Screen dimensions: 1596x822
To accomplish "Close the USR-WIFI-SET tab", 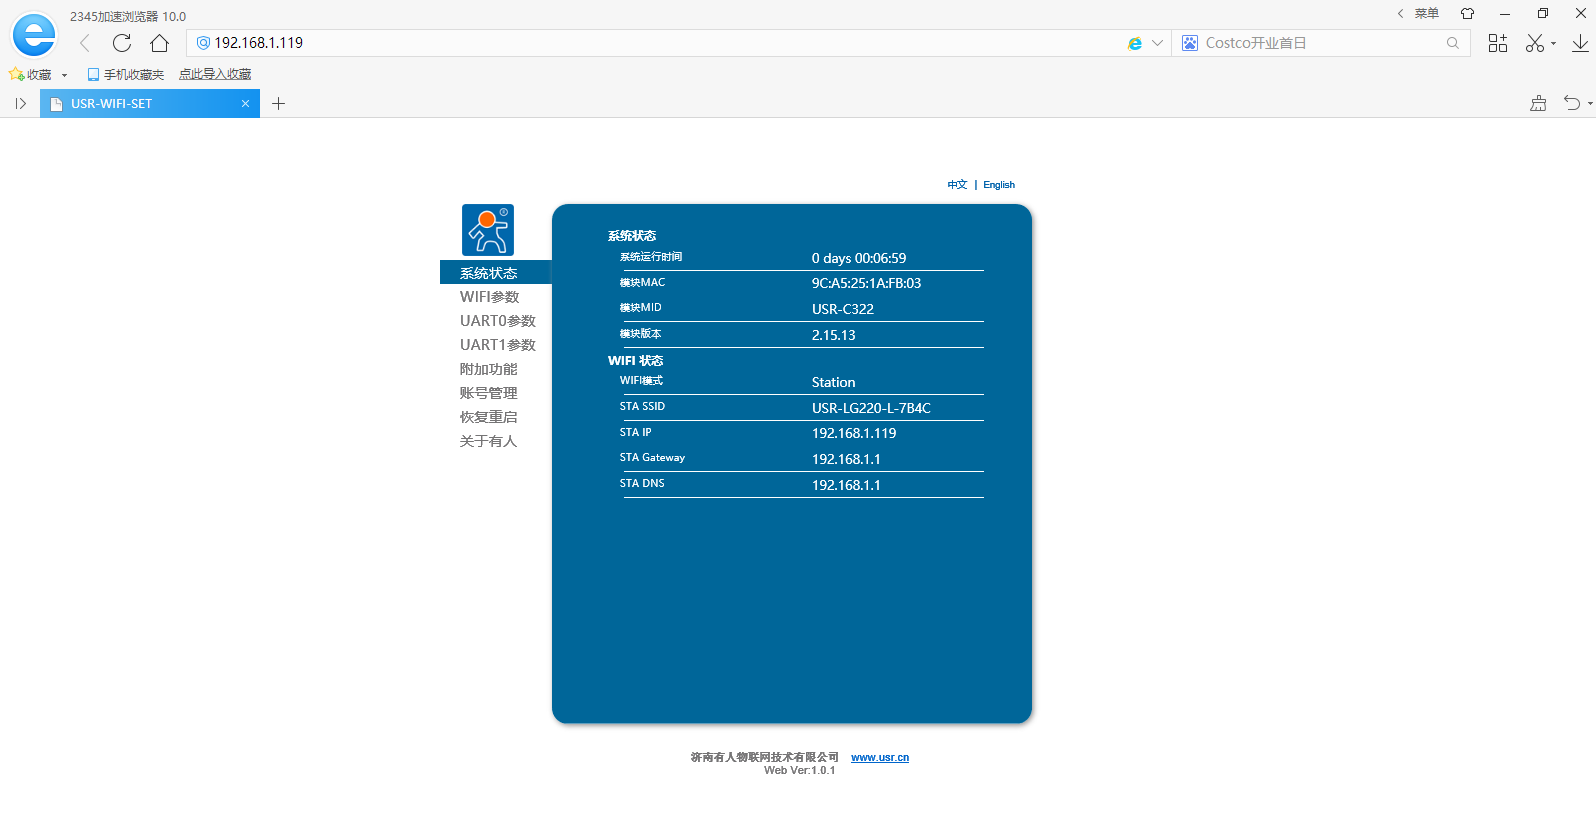I will click(245, 103).
